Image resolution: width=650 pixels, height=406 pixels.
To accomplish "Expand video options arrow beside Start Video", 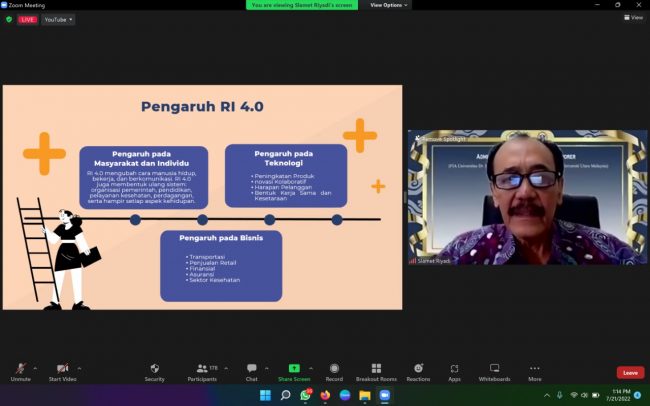I will tap(79, 368).
